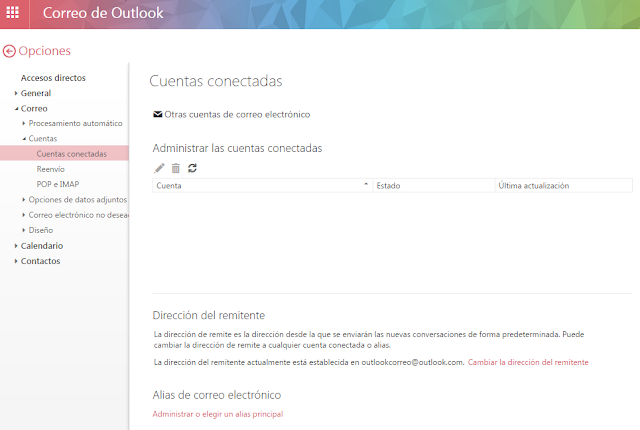Image resolution: width=640 pixels, height=430 pixels.
Task: Select Accesos directos in sidebar
Action: (x=53, y=78)
